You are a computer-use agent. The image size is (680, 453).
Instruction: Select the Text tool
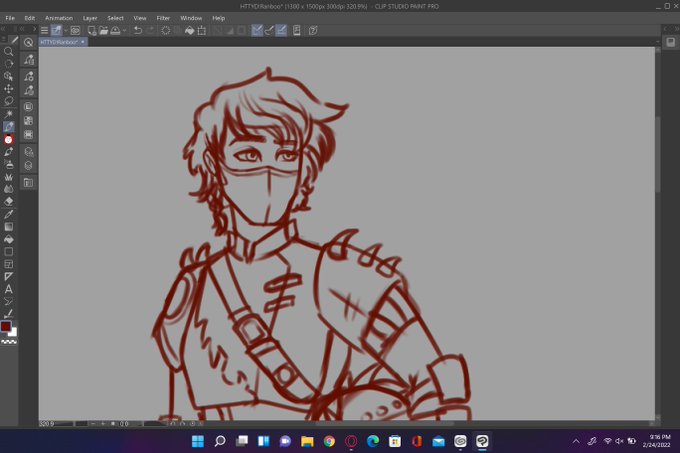(x=8, y=289)
